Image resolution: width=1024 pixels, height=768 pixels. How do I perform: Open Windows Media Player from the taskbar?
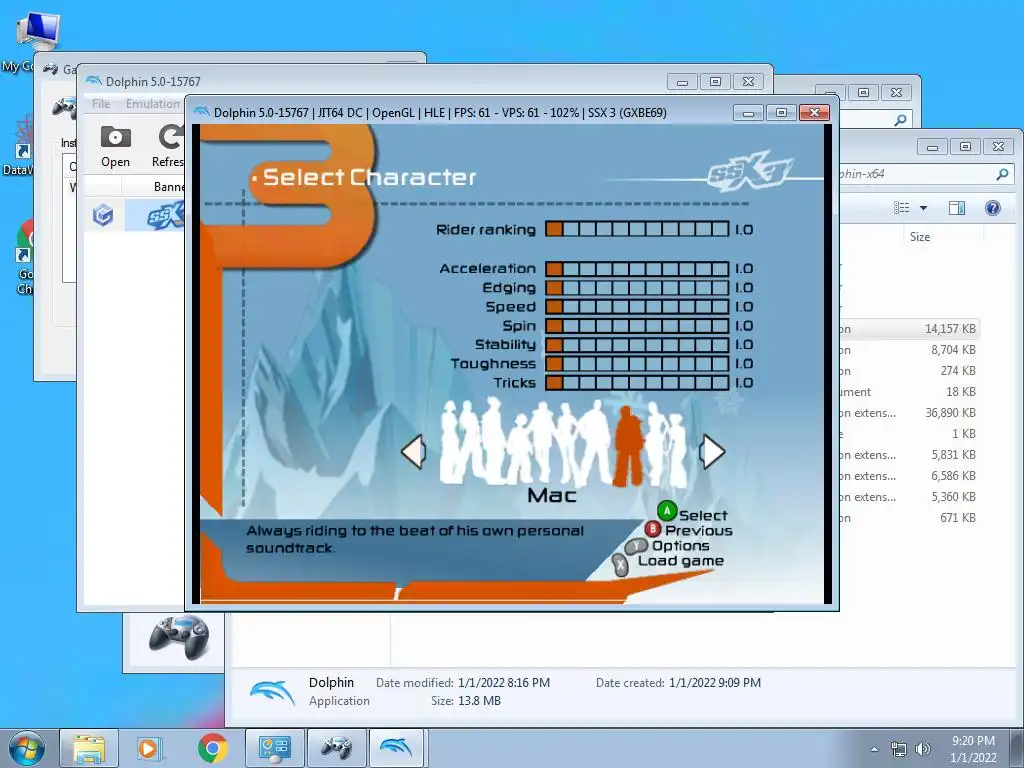pos(148,748)
